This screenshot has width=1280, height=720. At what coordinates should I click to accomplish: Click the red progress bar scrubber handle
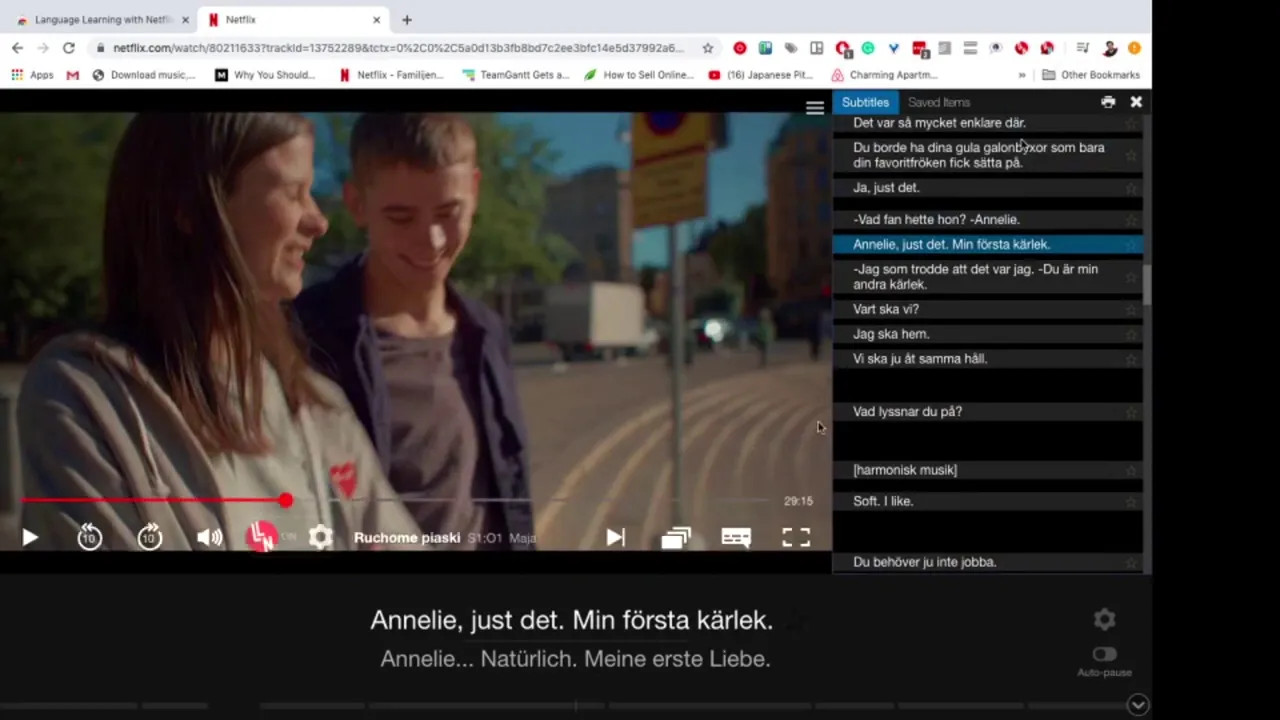coord(286,500)
